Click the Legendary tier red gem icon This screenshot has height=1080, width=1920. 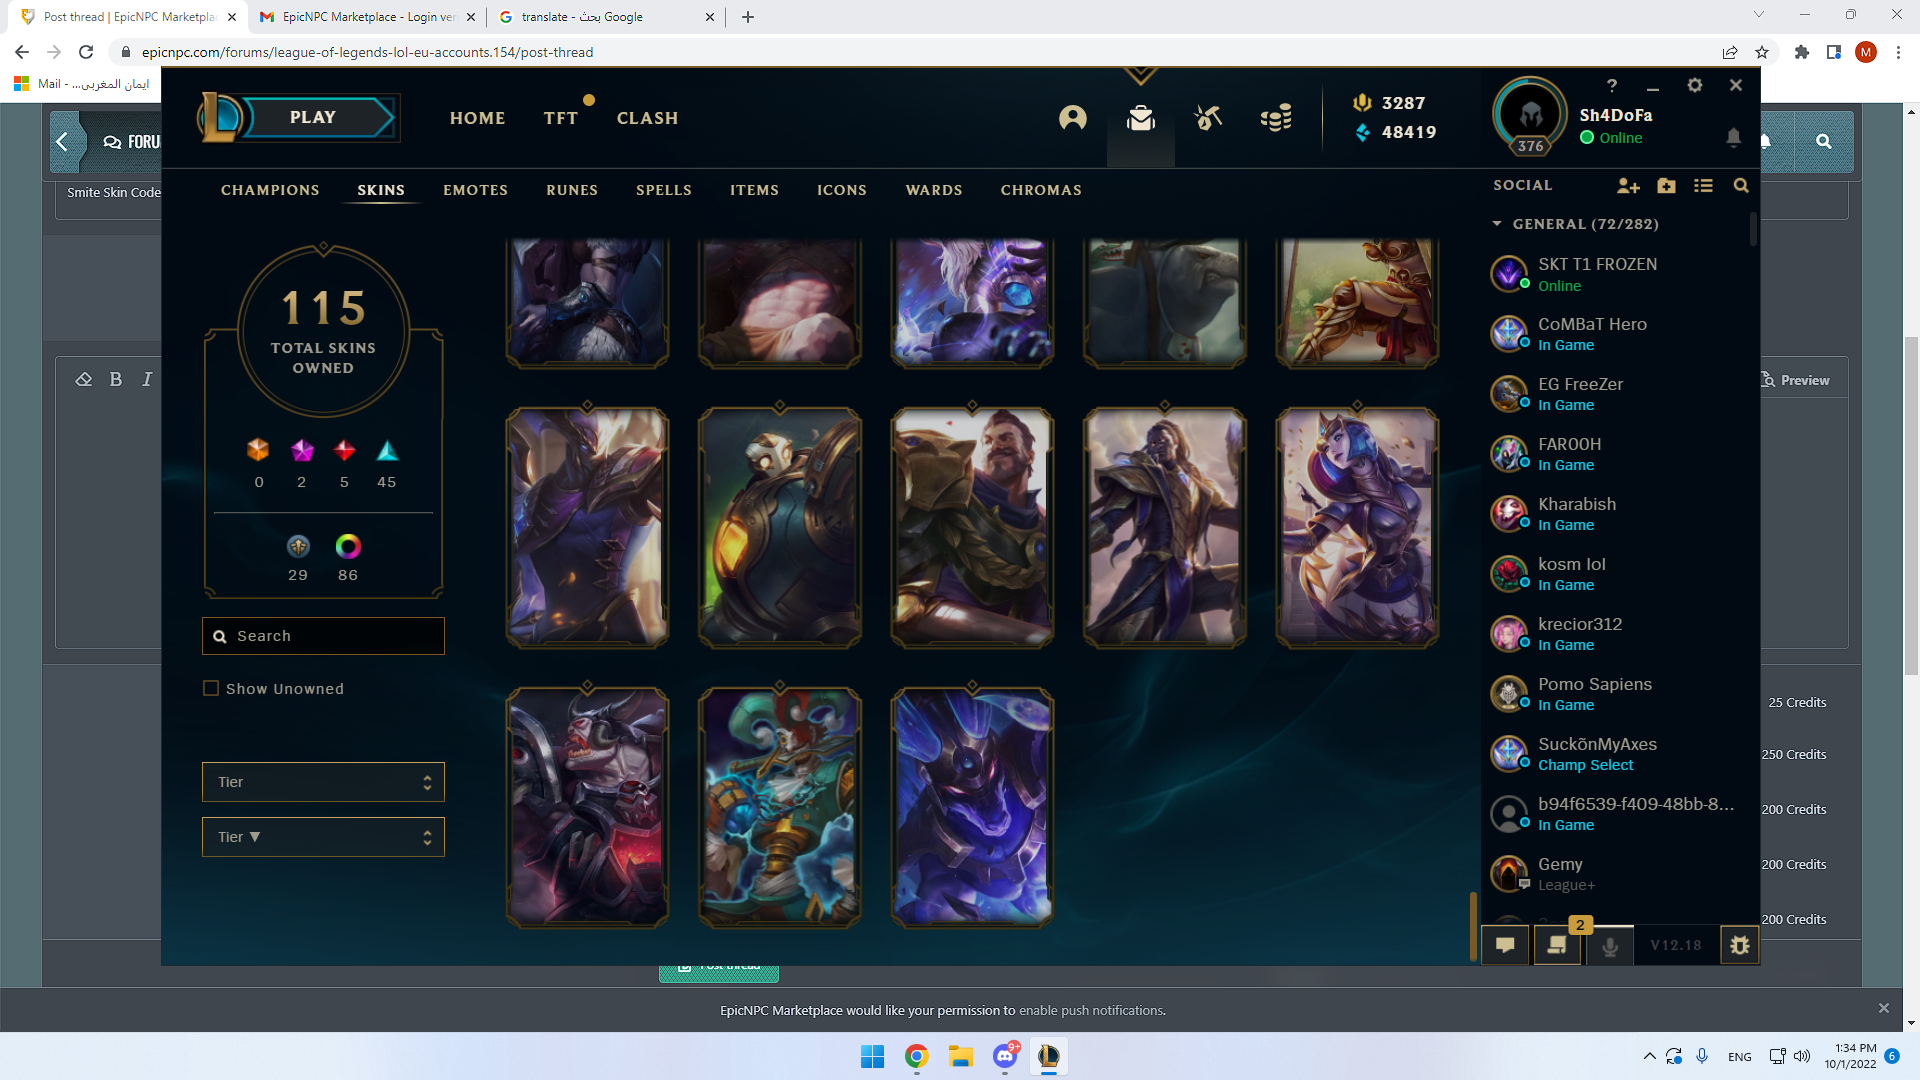tap(345, 450)
